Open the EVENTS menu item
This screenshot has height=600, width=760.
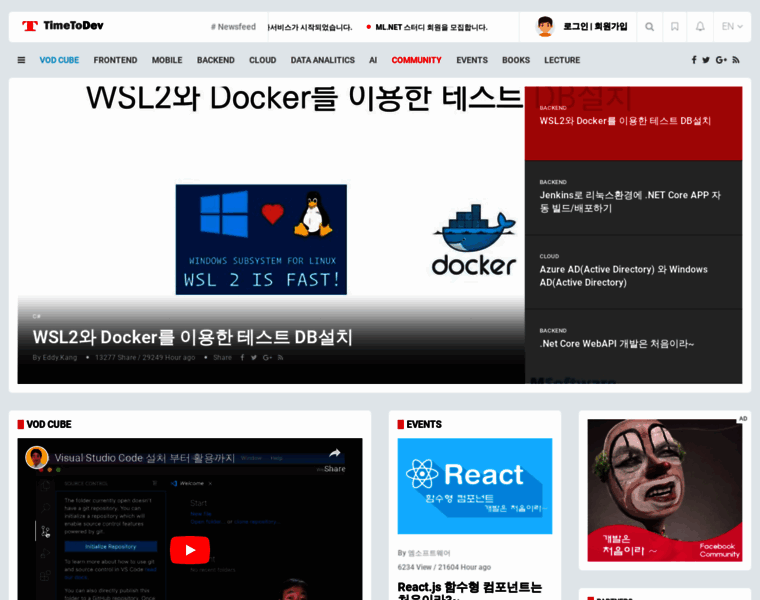[472, 60]
